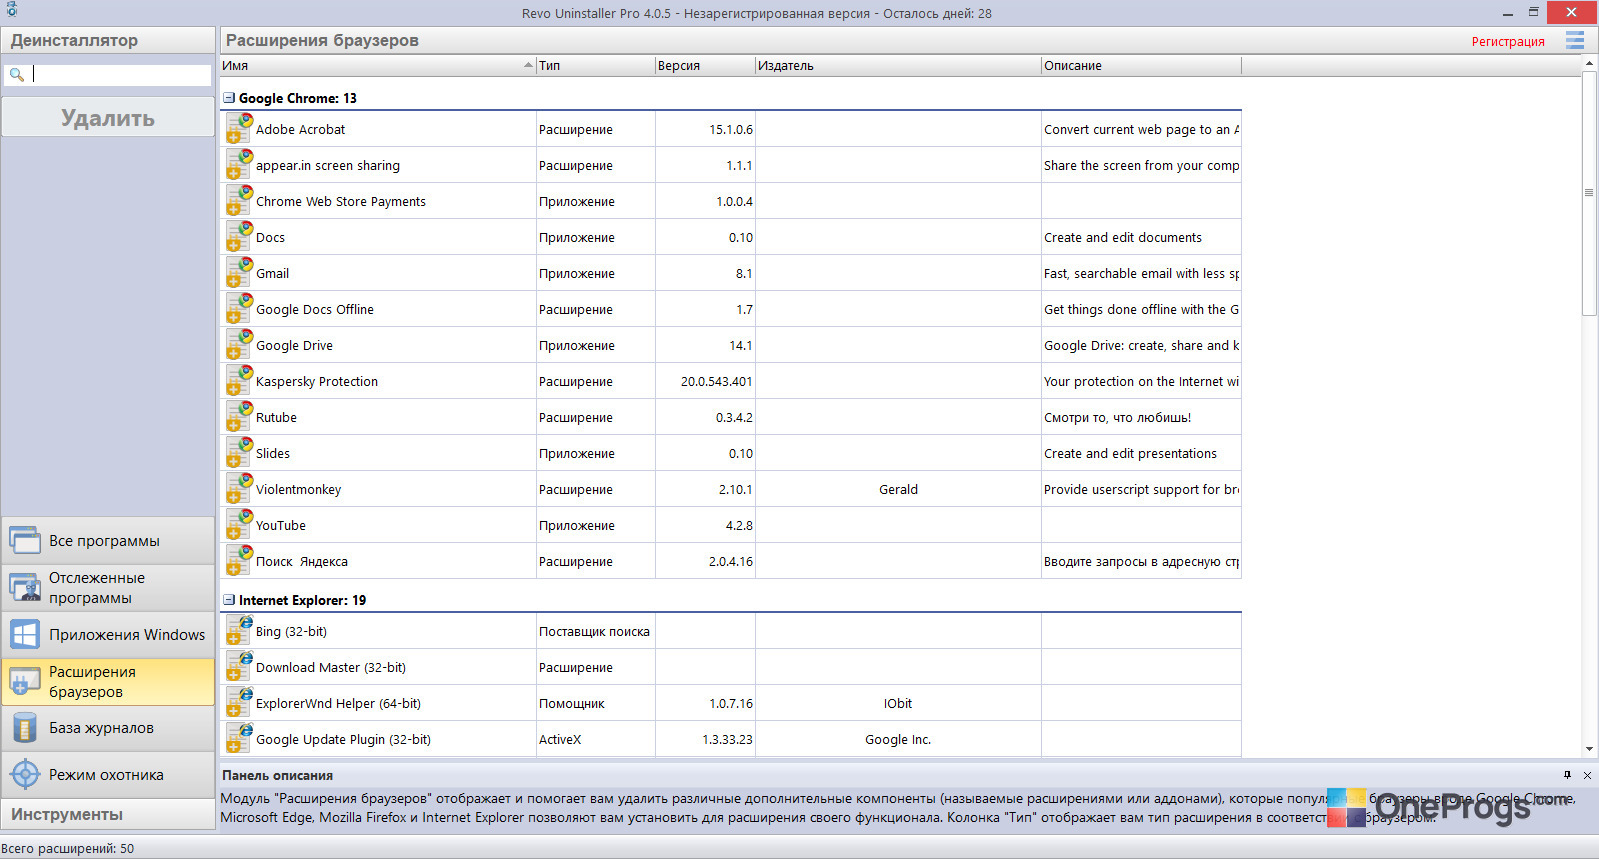Sort list by Имя column header
Viewport: 1599px width, 859px height.
378,65
